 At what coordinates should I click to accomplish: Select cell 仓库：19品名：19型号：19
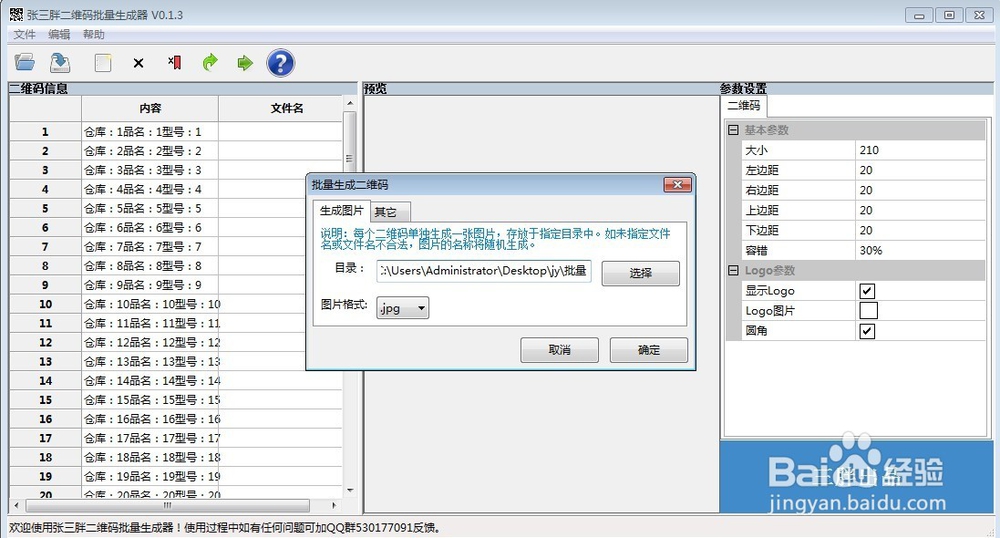click(x=150, y=476)
